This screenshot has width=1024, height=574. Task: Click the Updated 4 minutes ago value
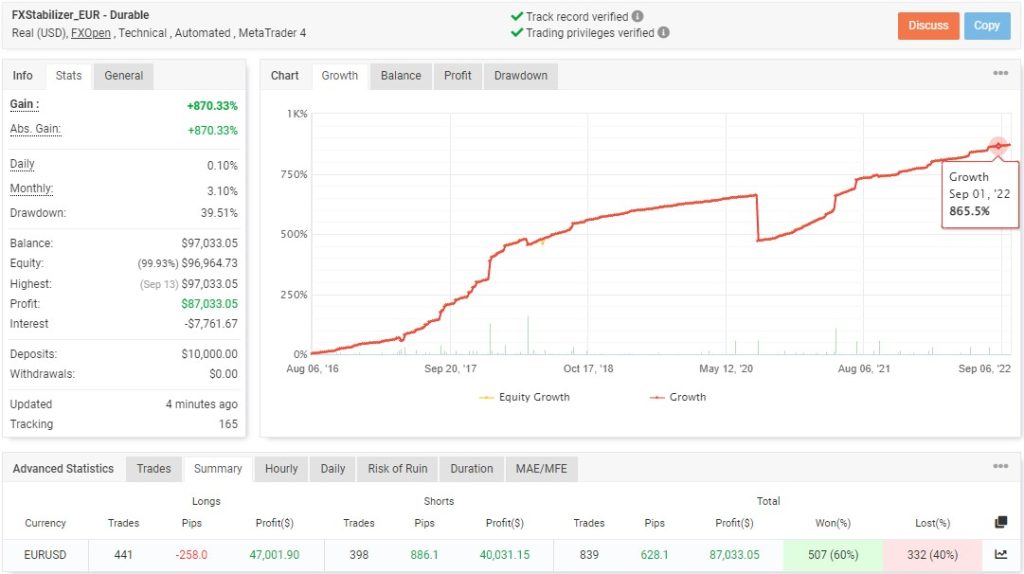tap(202, 404)
